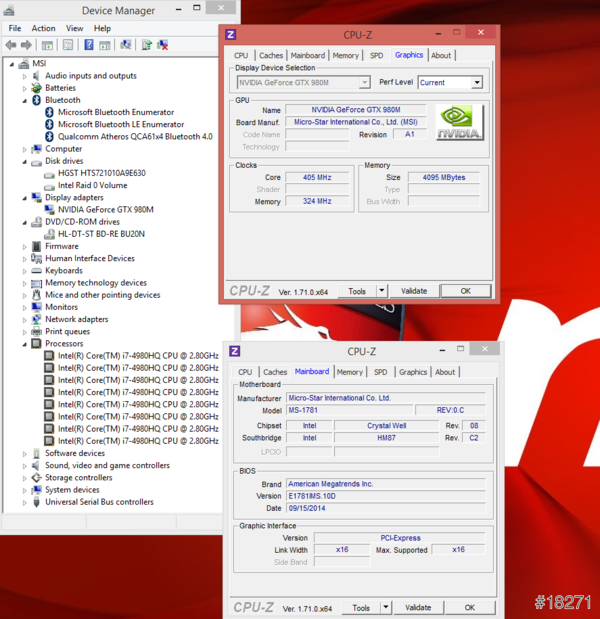Click the Back arrow in Device Manager toolbar
This screenshot has width=600, height=619.
[x=11, y=44]
